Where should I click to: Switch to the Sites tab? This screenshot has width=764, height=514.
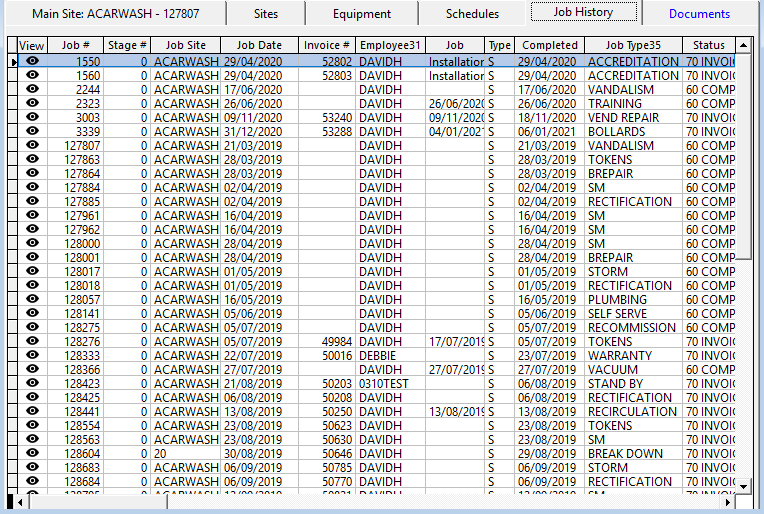(264, 14)
